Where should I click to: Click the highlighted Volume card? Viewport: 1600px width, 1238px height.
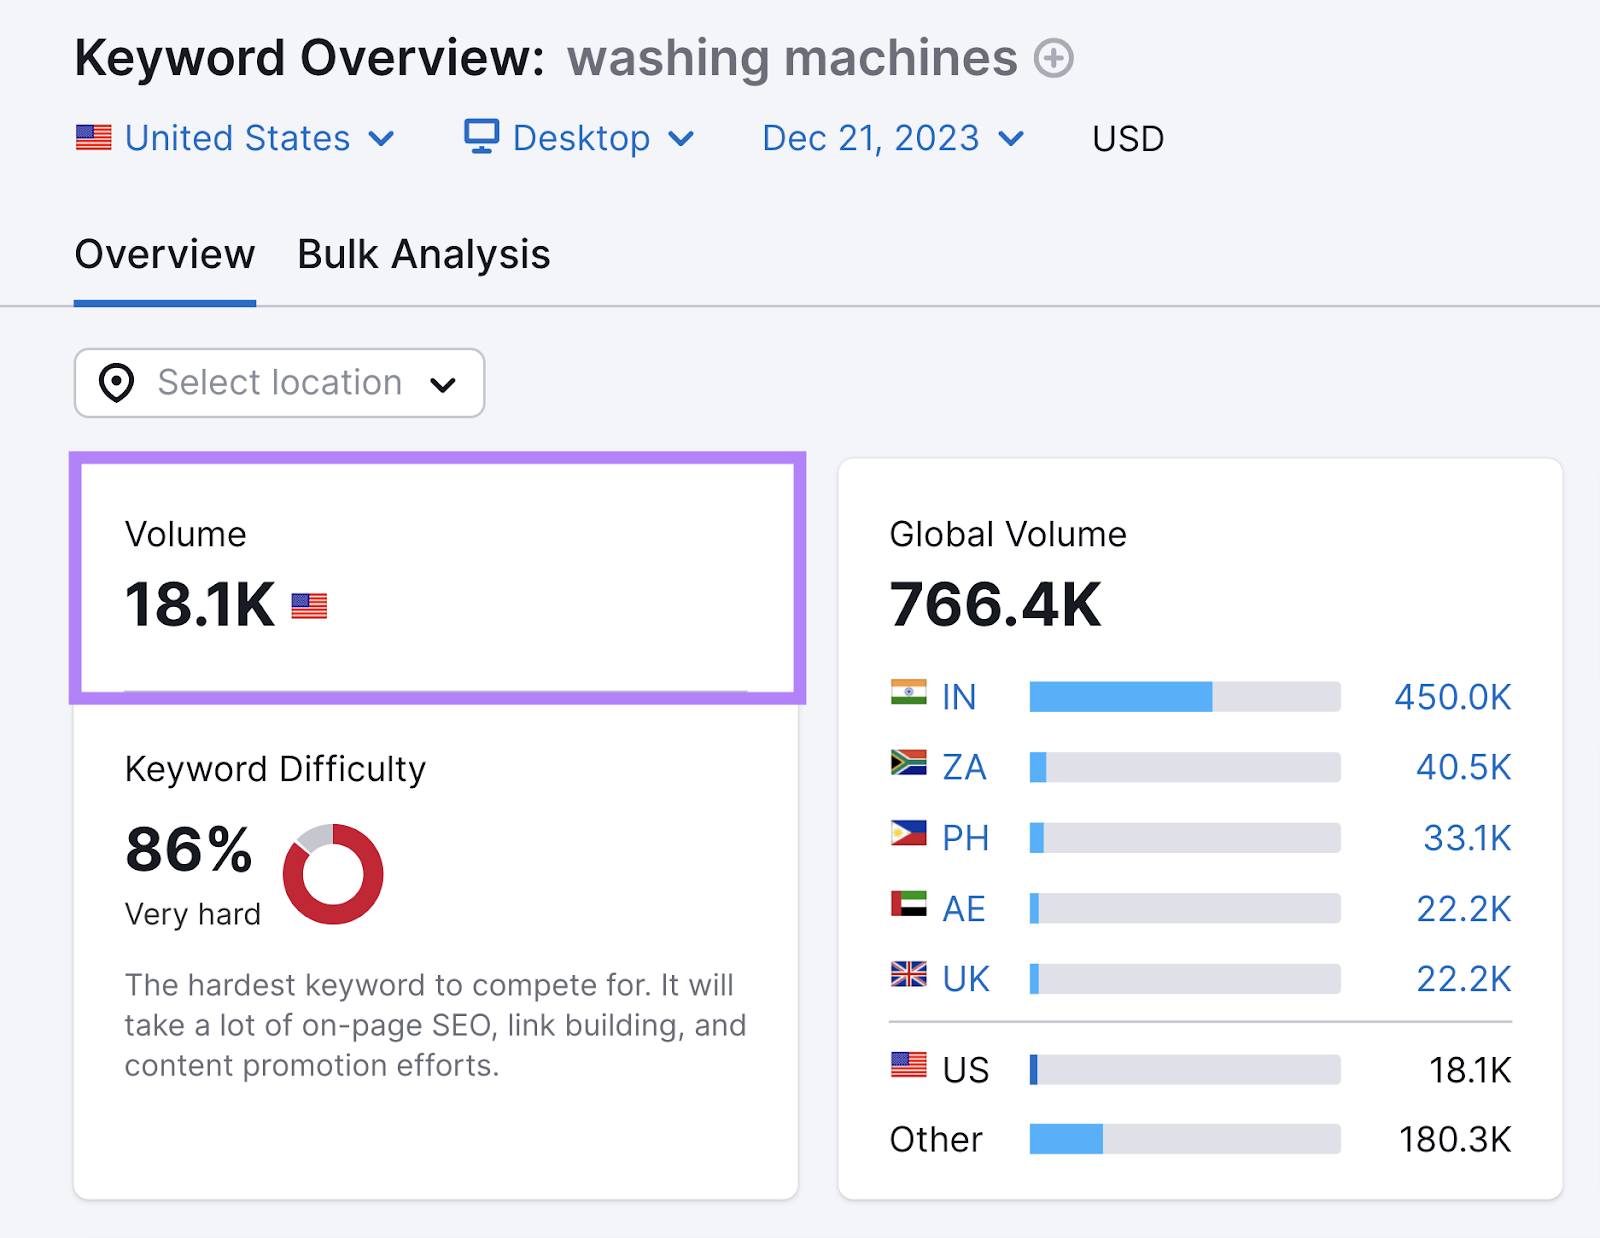[437, 578]
